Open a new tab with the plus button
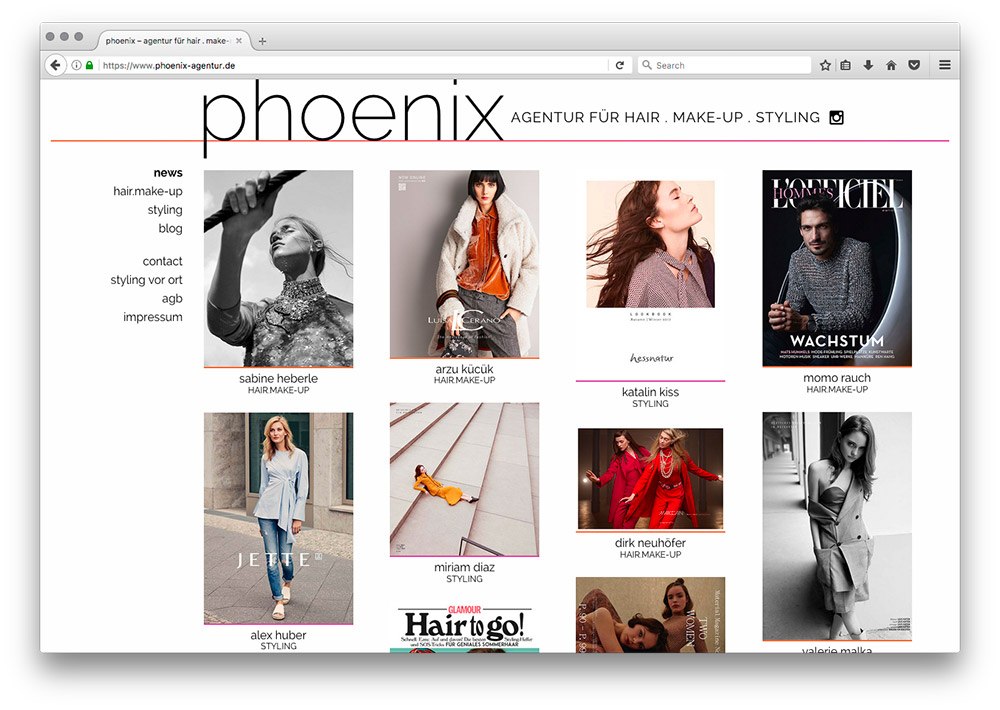Image resolution: width=1000 pixels, height=710 pixels. (x=262, y=41)
